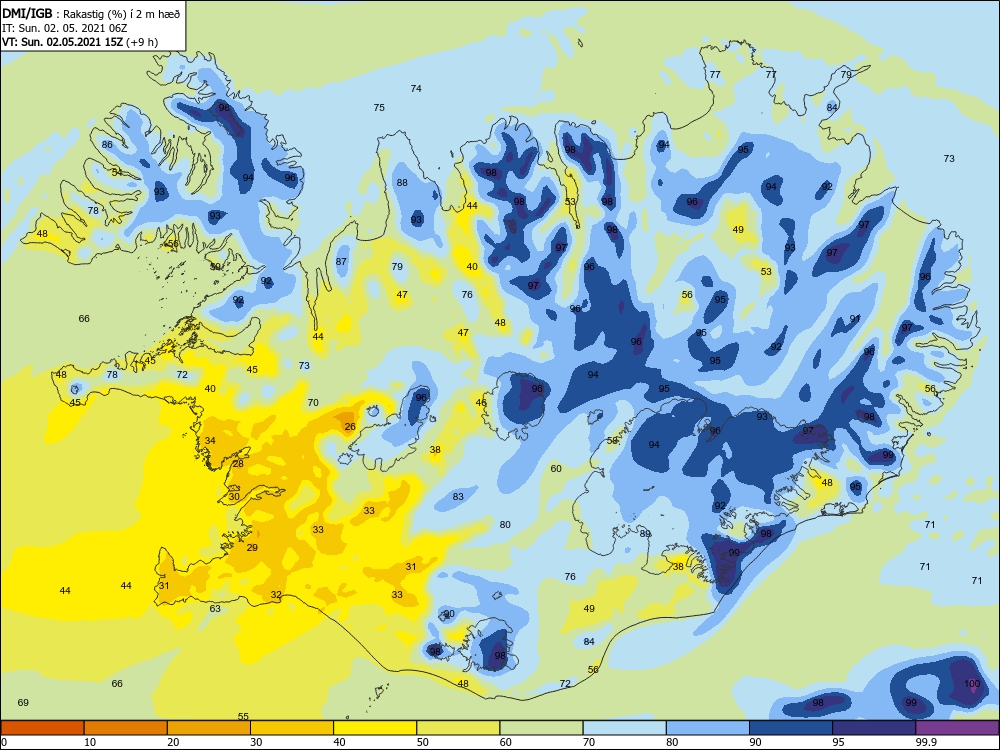Pick the light green 60–70 legend swatch
The width and height of the screenshot is (1000, 750).
click(541, 728)
